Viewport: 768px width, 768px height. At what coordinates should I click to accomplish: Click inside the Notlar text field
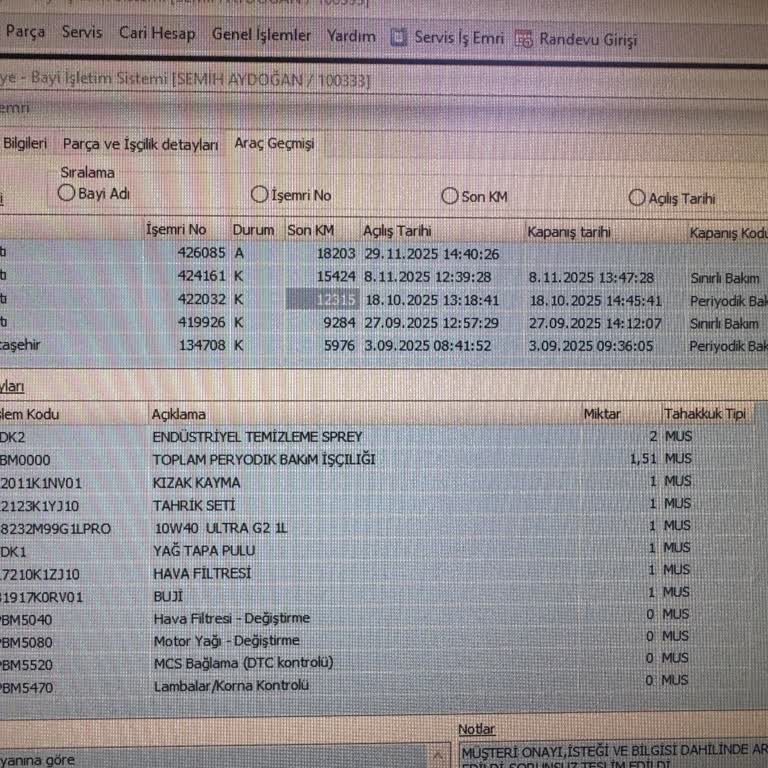click(x=614, y=755)
